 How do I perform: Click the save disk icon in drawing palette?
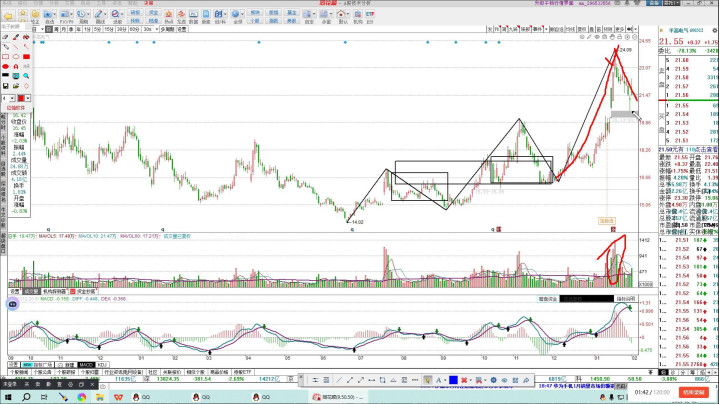click(6, 85)
